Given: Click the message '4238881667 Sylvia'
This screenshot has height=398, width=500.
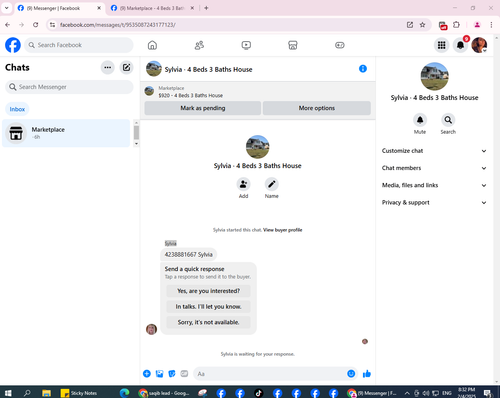Looking at the screenshot, I should (x=189, y=255).
